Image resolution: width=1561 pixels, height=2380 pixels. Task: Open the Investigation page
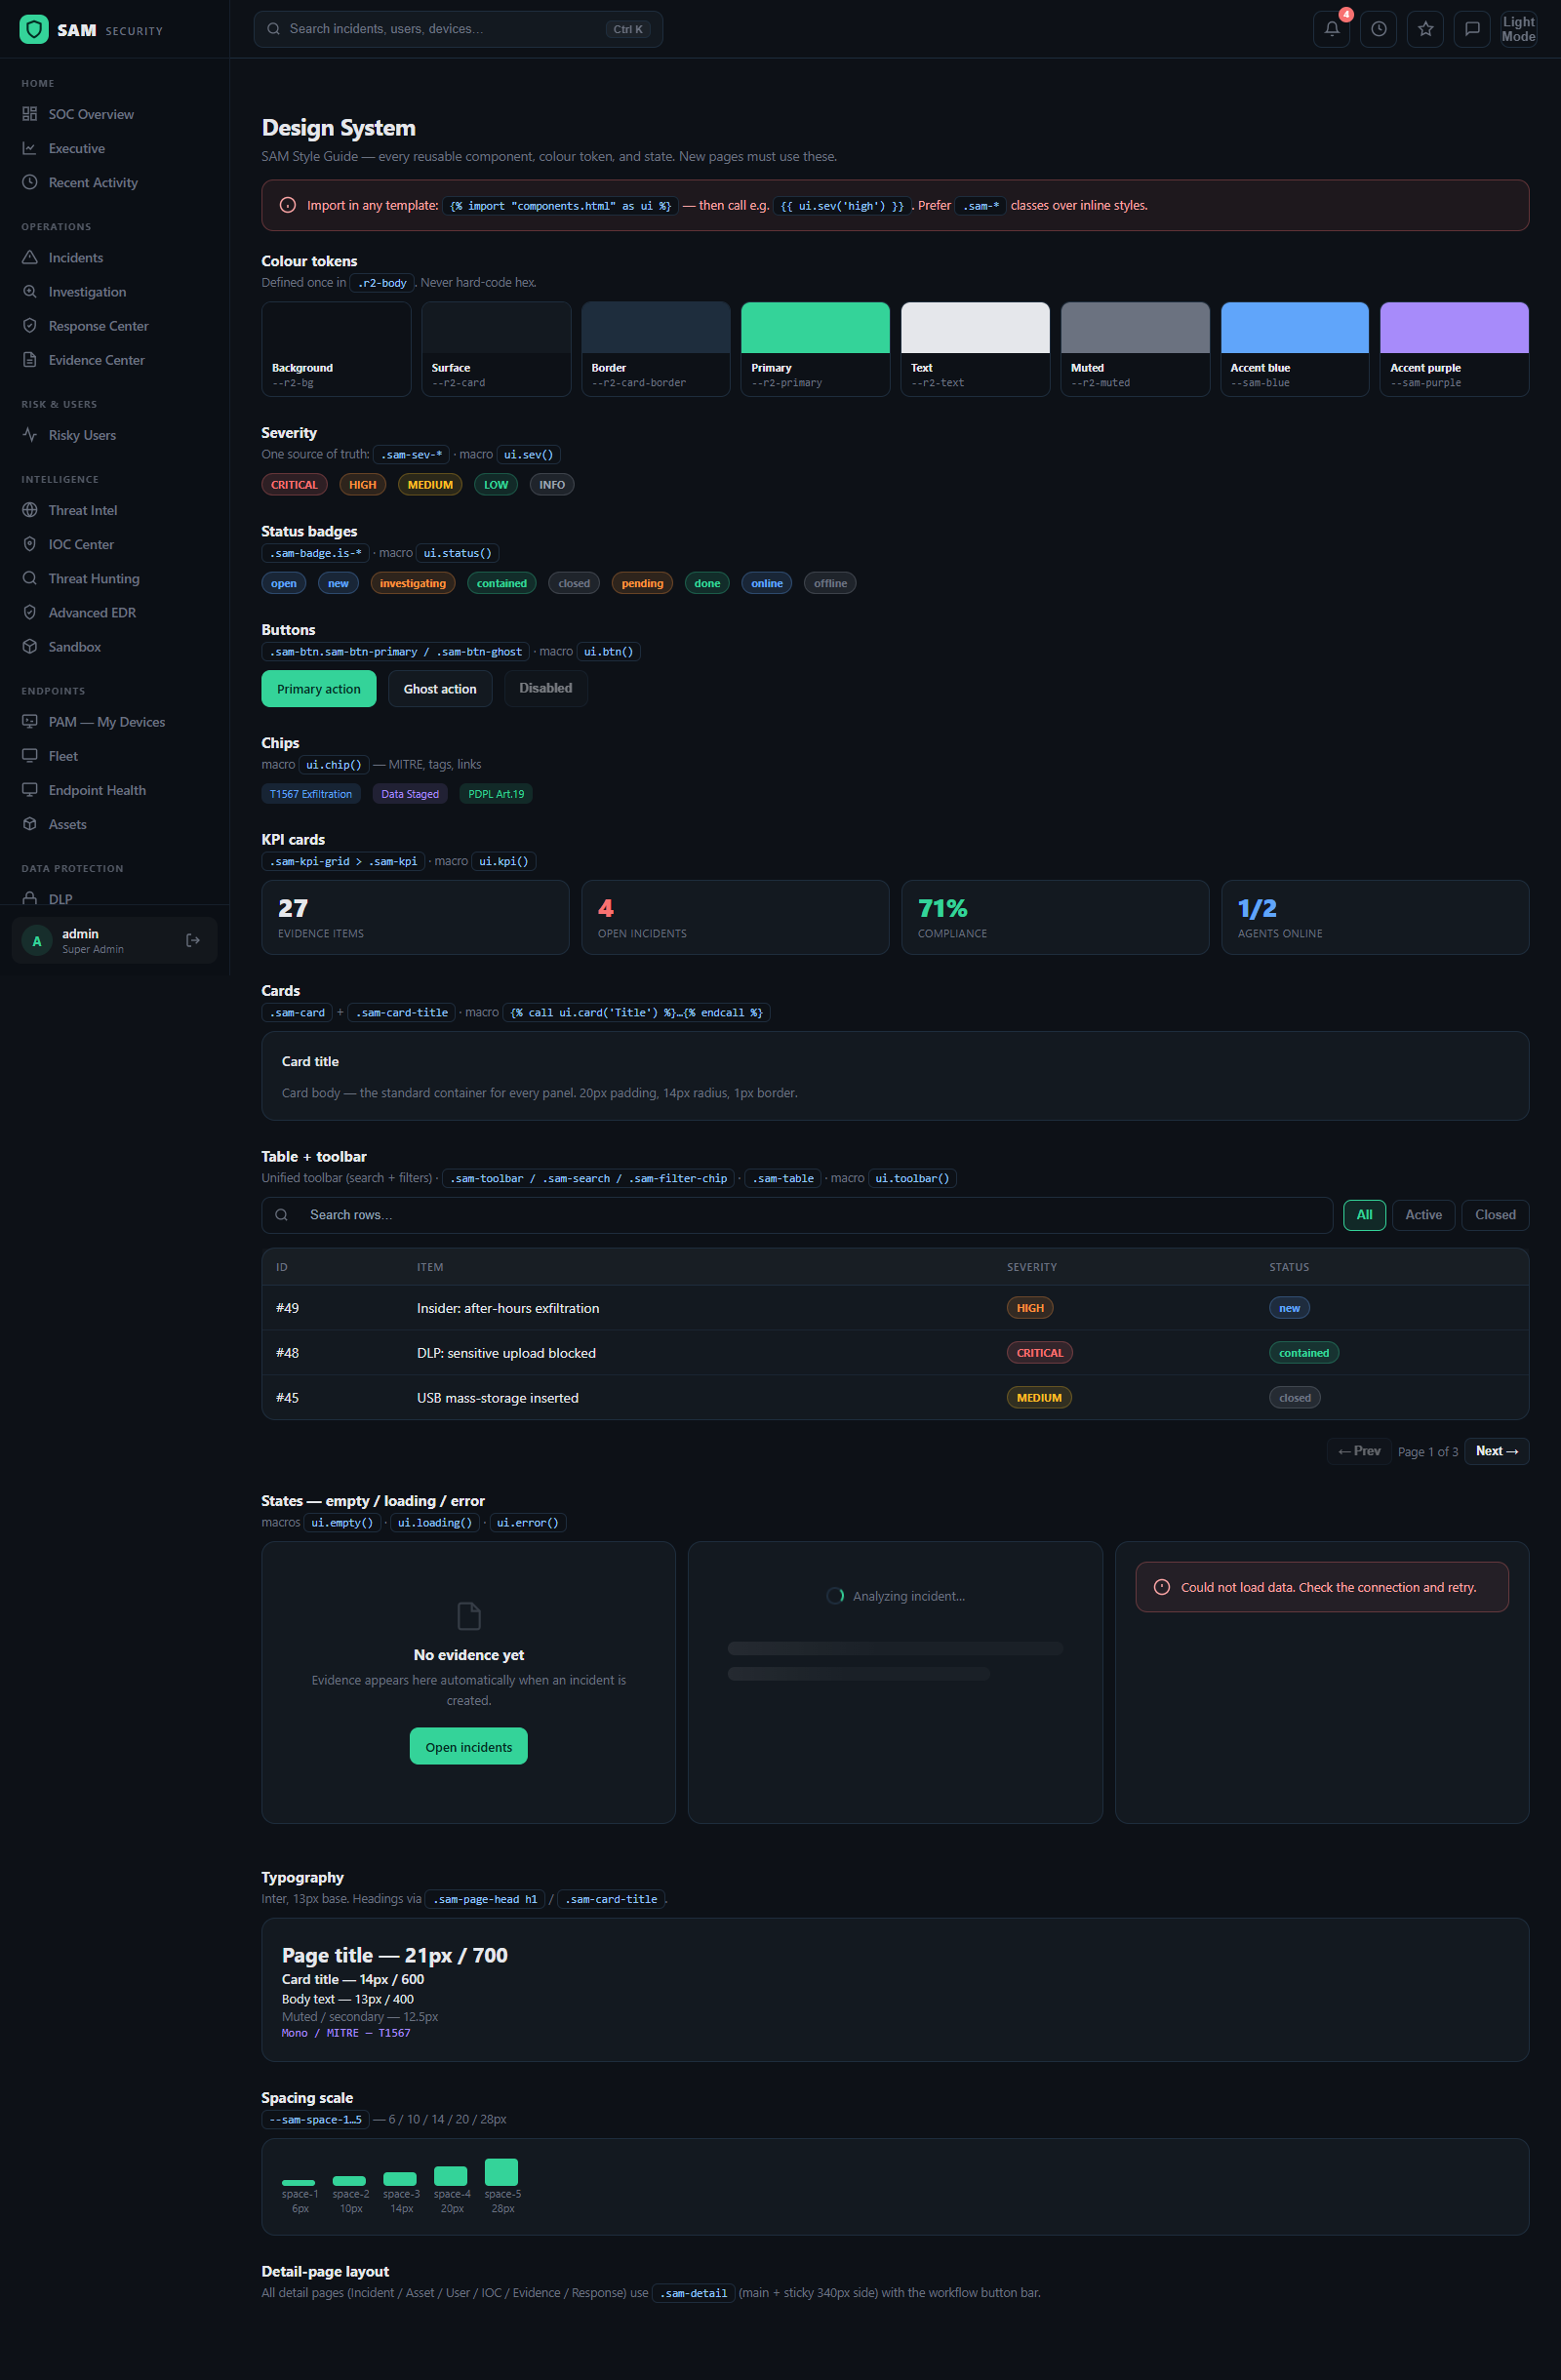[x=115, y=291]
